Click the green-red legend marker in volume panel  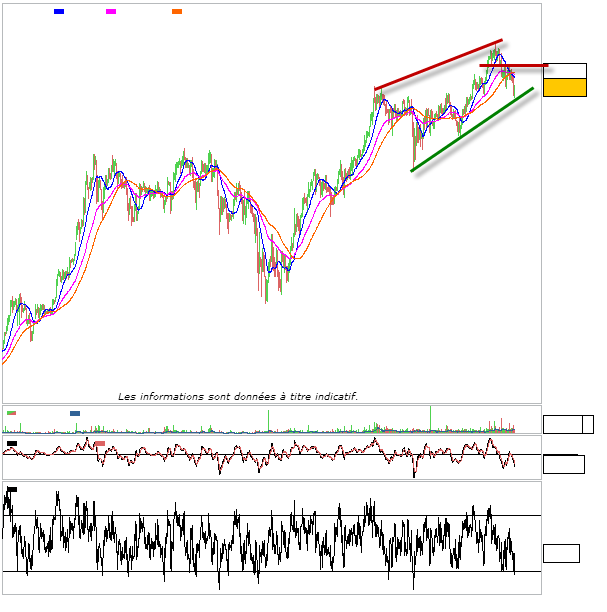(11, 412)
